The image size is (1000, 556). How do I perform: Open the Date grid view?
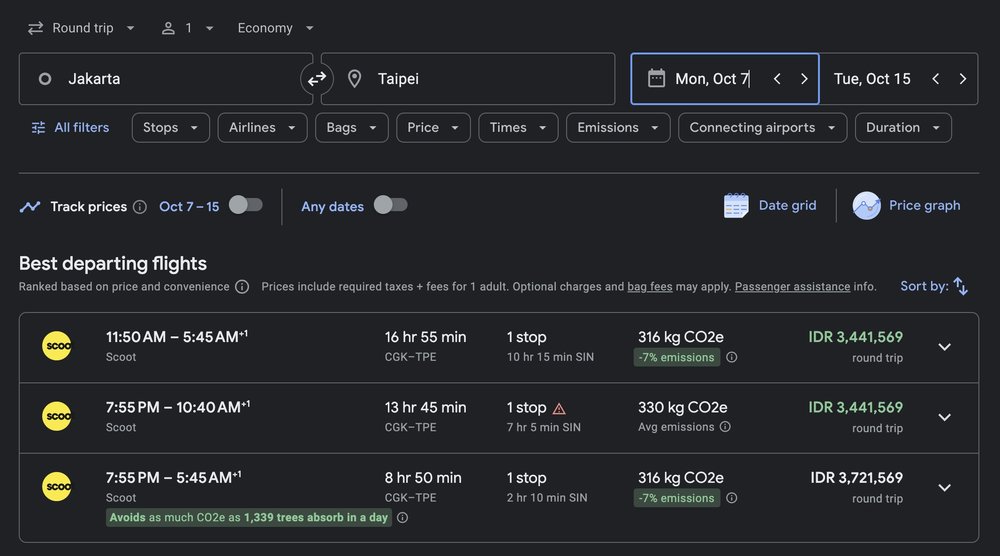point(771,205)
